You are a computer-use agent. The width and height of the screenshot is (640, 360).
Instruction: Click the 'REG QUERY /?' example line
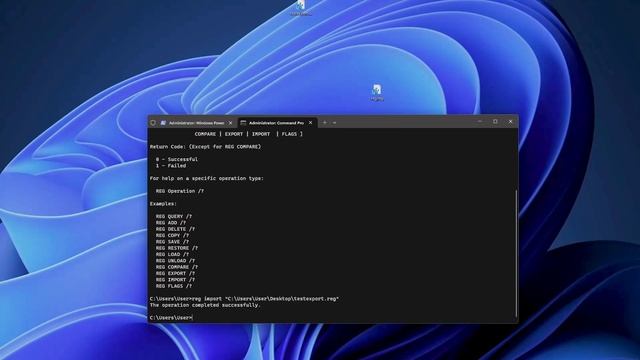pos(173,216)
